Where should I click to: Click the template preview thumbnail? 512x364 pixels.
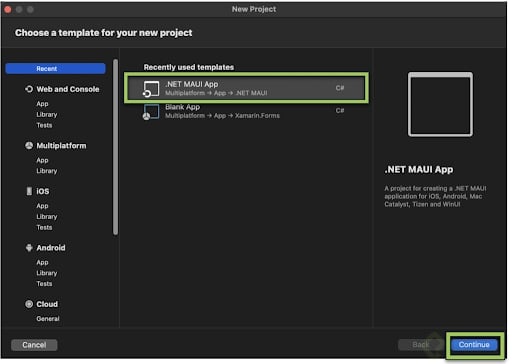pos(440,104)
